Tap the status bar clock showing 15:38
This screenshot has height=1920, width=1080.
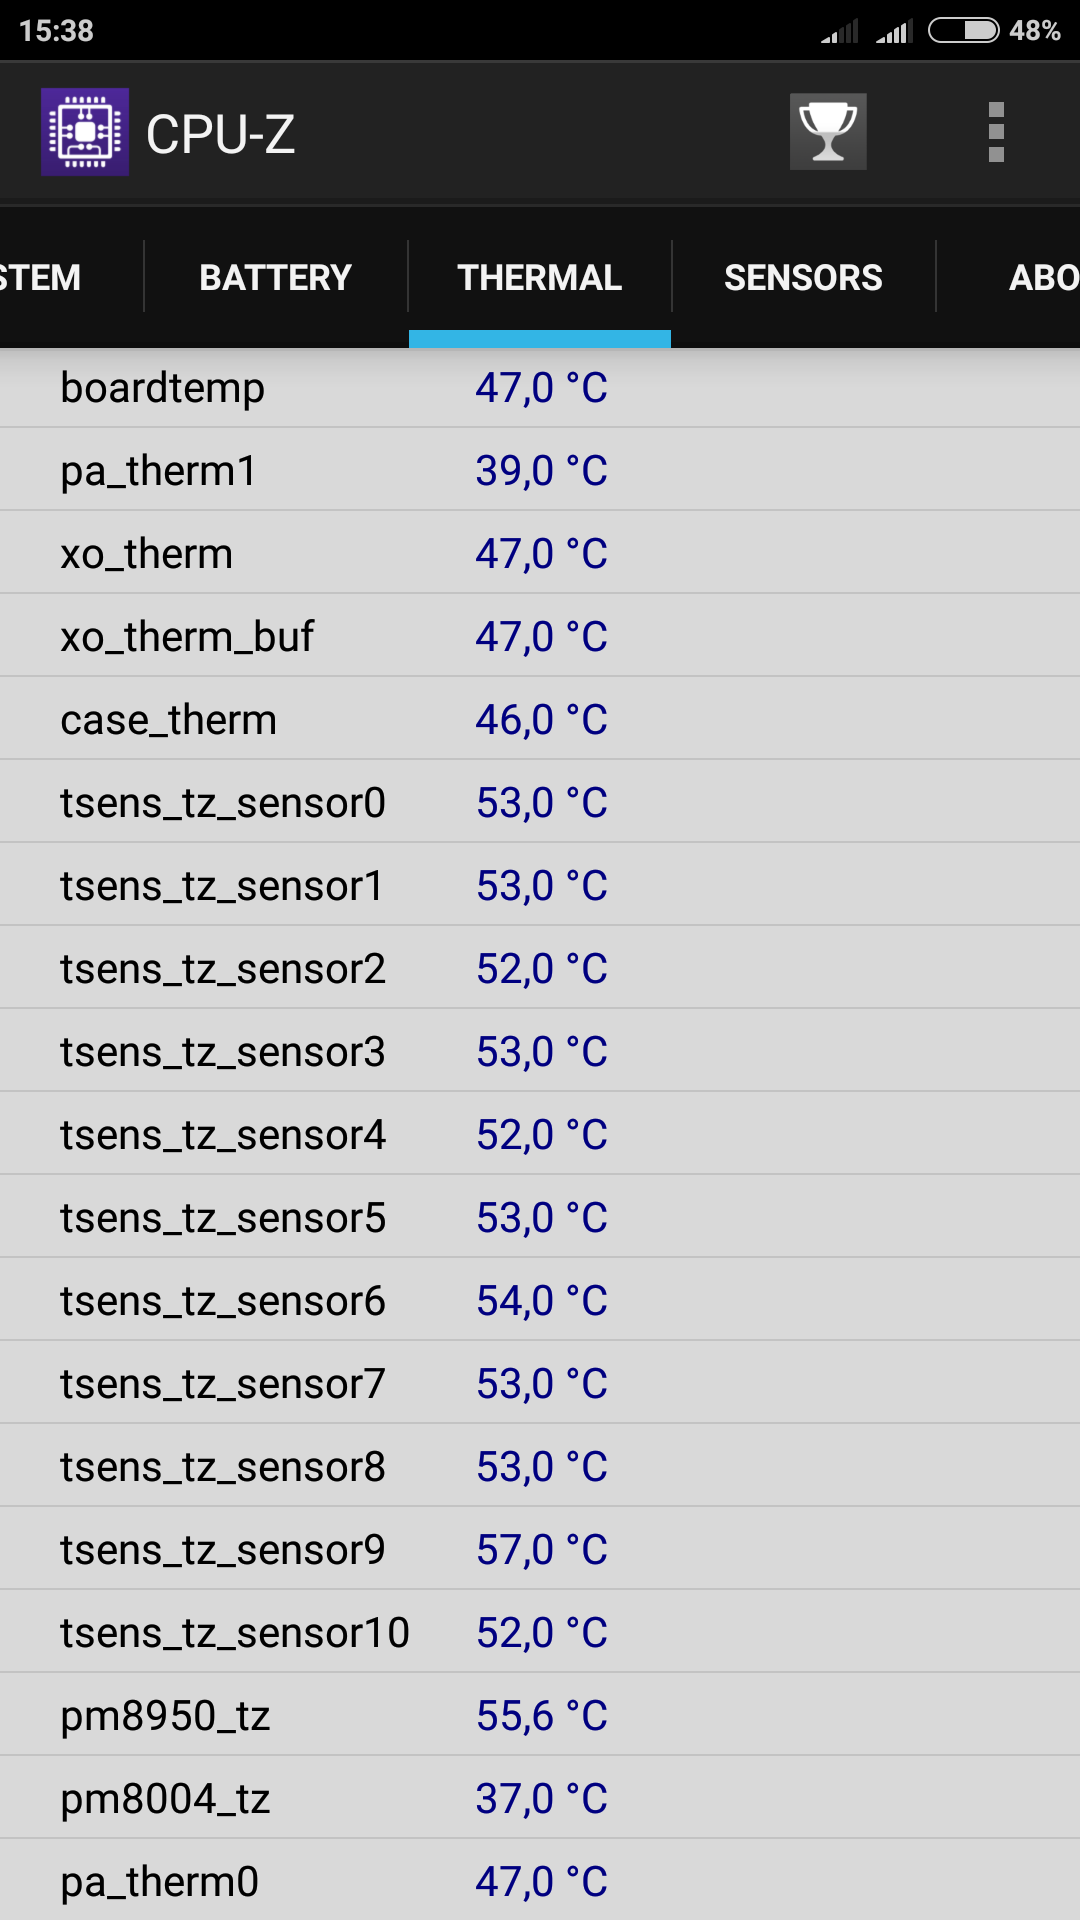56,31
